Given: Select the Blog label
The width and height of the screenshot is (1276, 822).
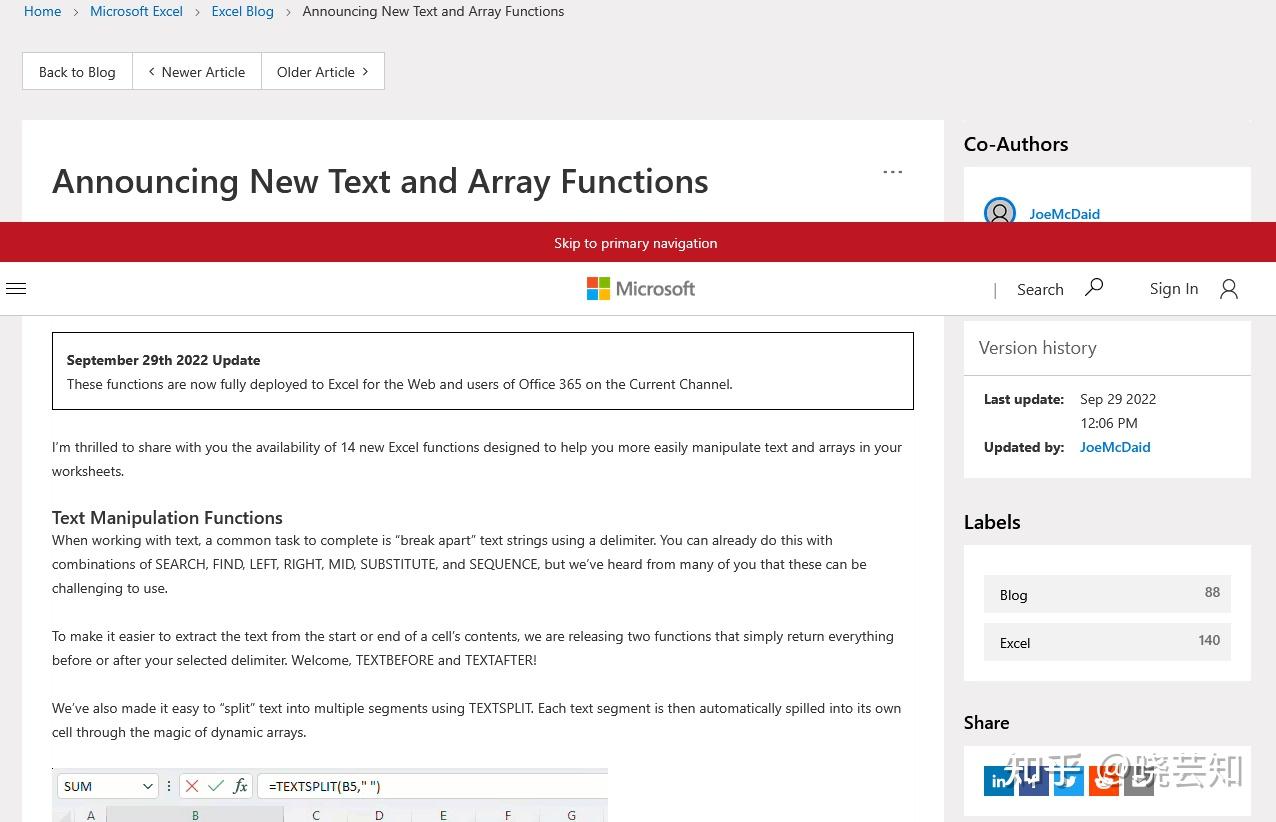Looking at the screenshot, I should tap(1107, 594).
